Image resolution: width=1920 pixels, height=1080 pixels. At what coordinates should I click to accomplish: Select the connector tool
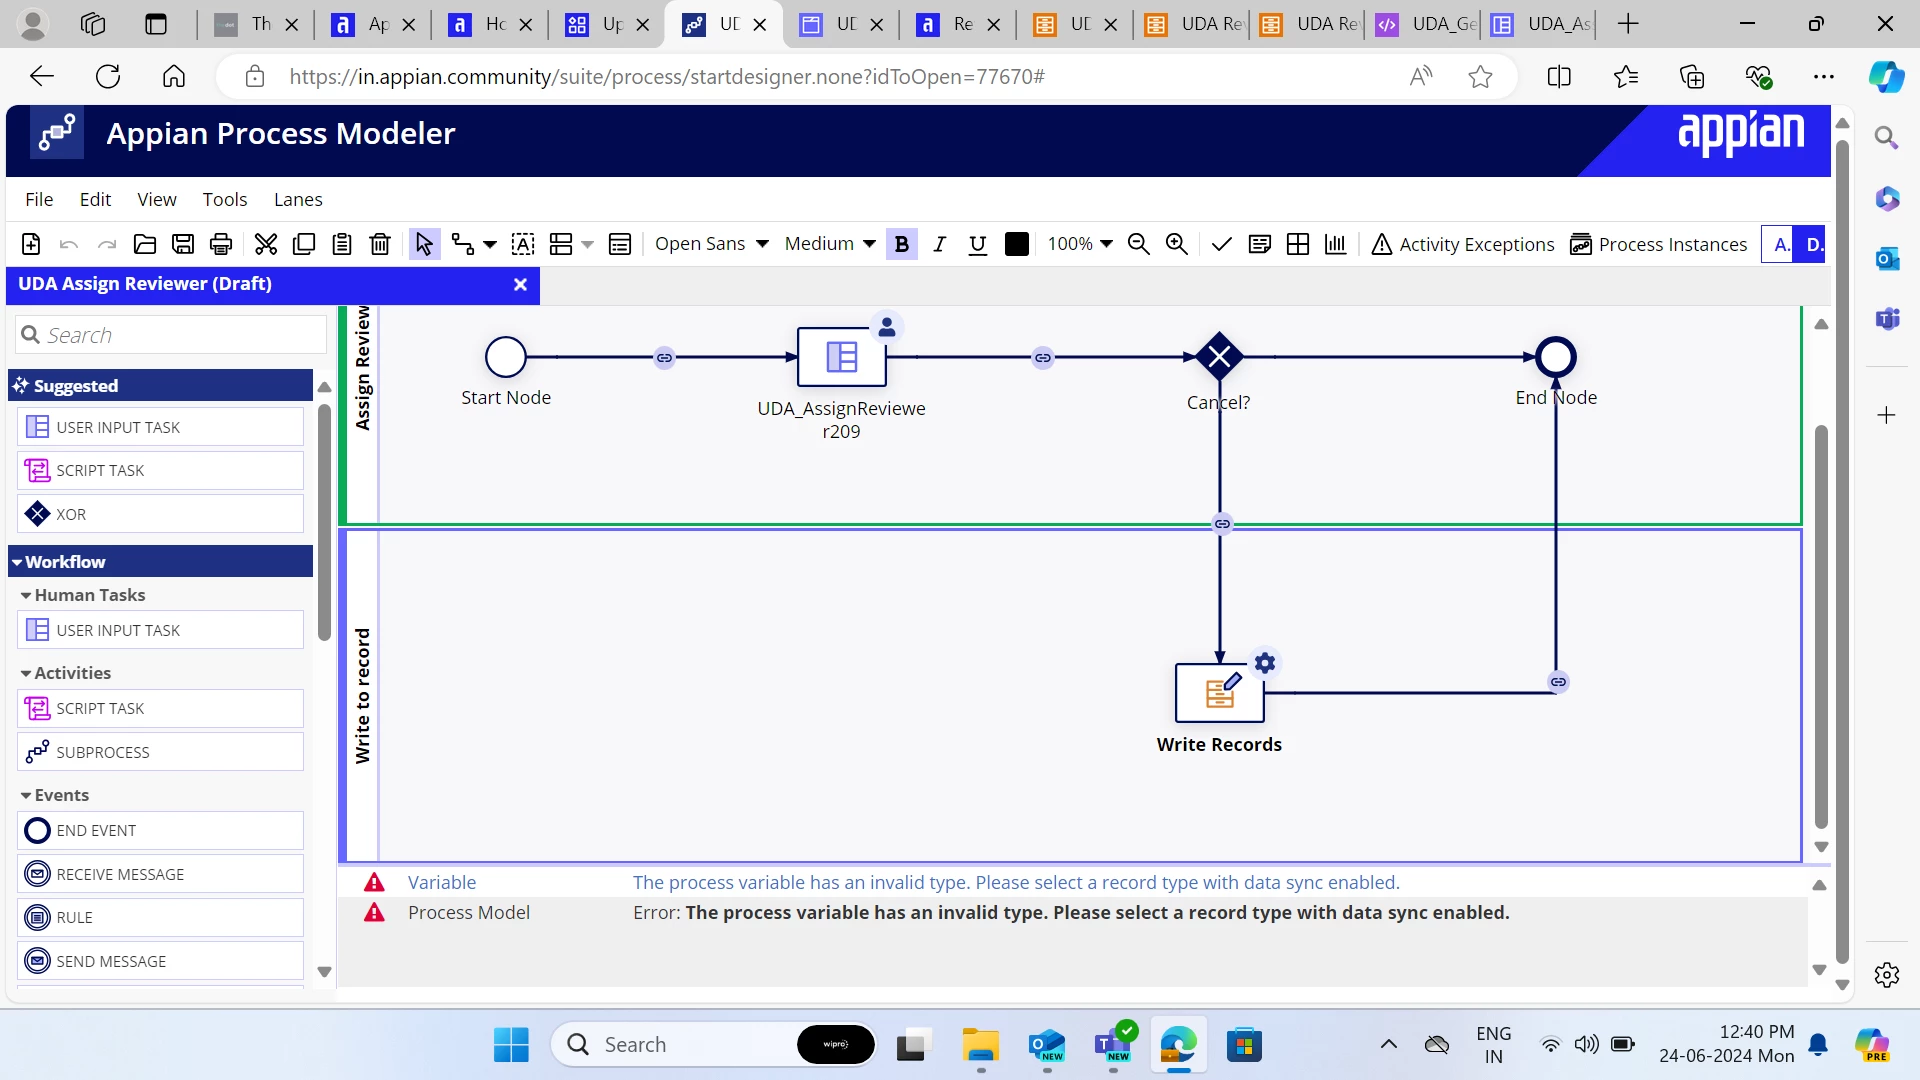[x=462, y=244]
